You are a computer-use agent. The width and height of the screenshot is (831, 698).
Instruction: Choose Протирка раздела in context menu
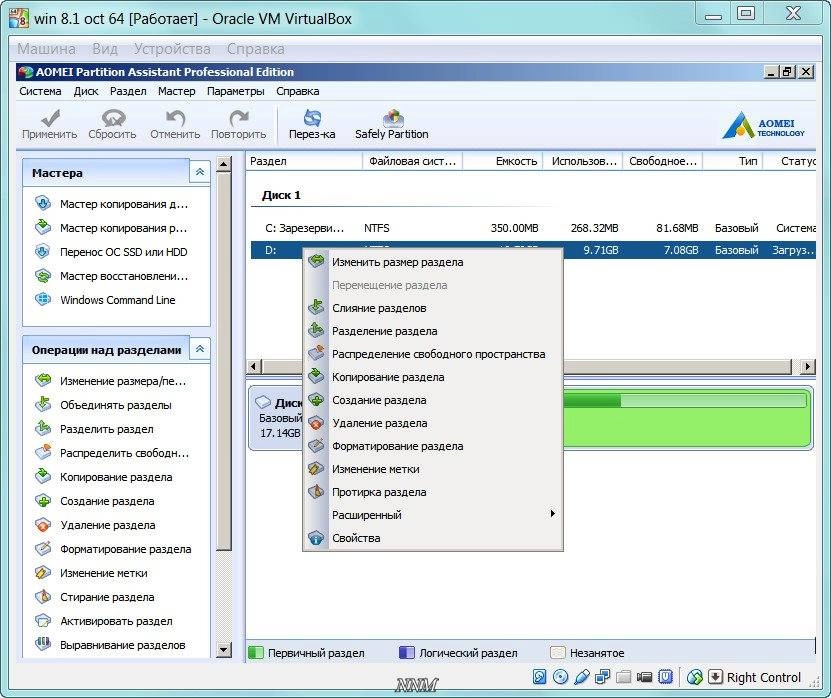coord(432,492)
